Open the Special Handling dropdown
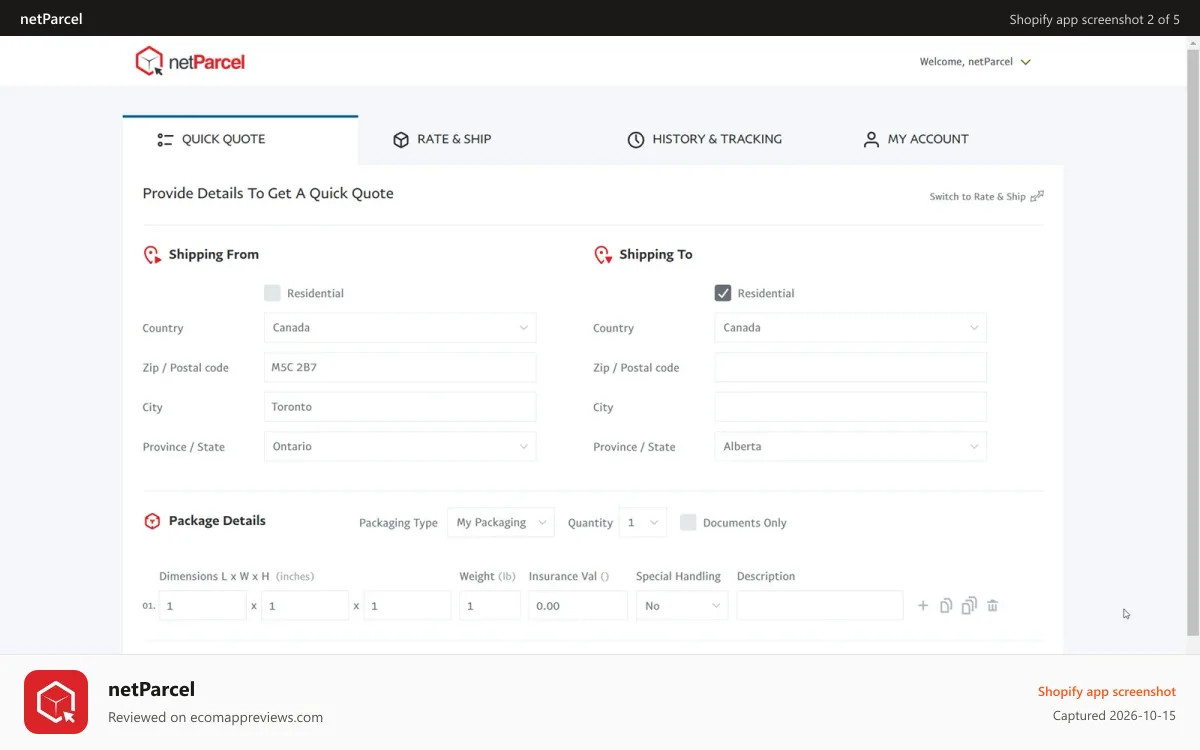Screen dimensions: 1200x750 pyautogui.click(x=682, y=606)
